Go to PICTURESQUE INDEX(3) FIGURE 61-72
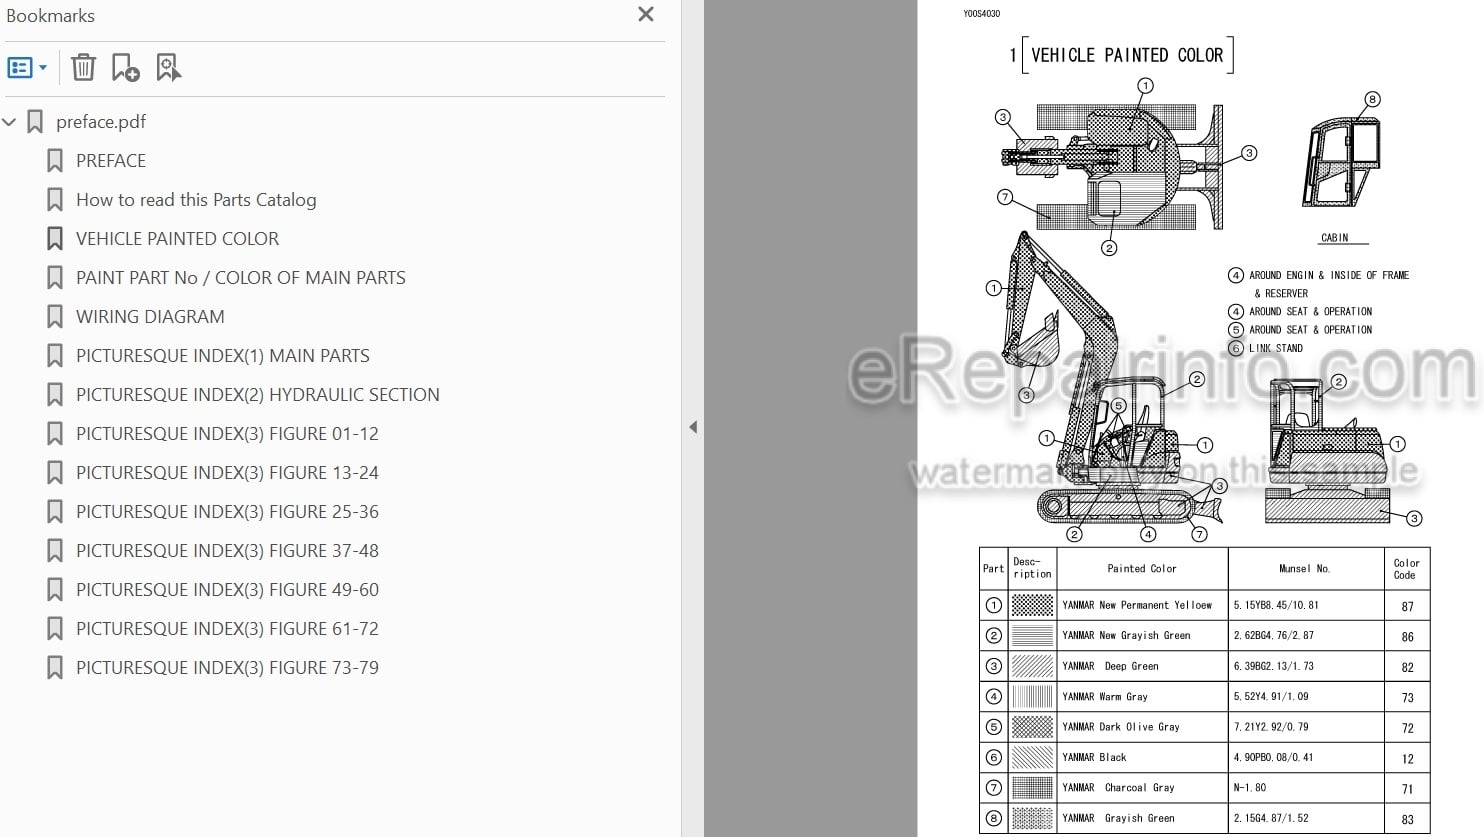The width and height of the screenshot is (1484, 837). [x=228, y=629]
